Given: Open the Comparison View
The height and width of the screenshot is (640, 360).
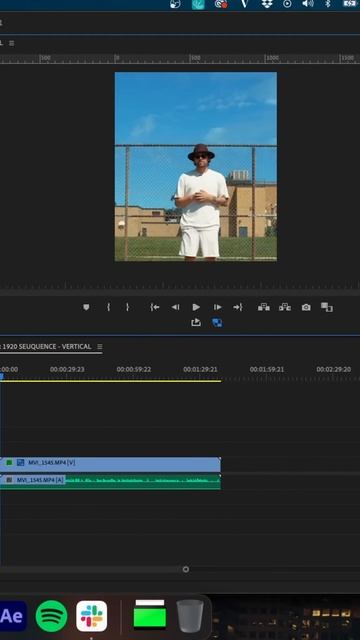Looking at the screenshot, I should point(327,307).
